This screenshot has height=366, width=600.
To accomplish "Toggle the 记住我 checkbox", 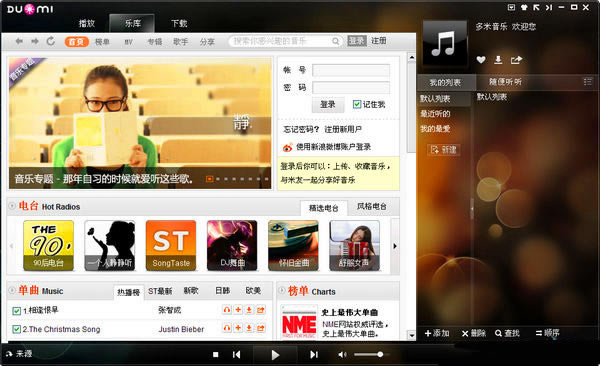I will 357,104.
